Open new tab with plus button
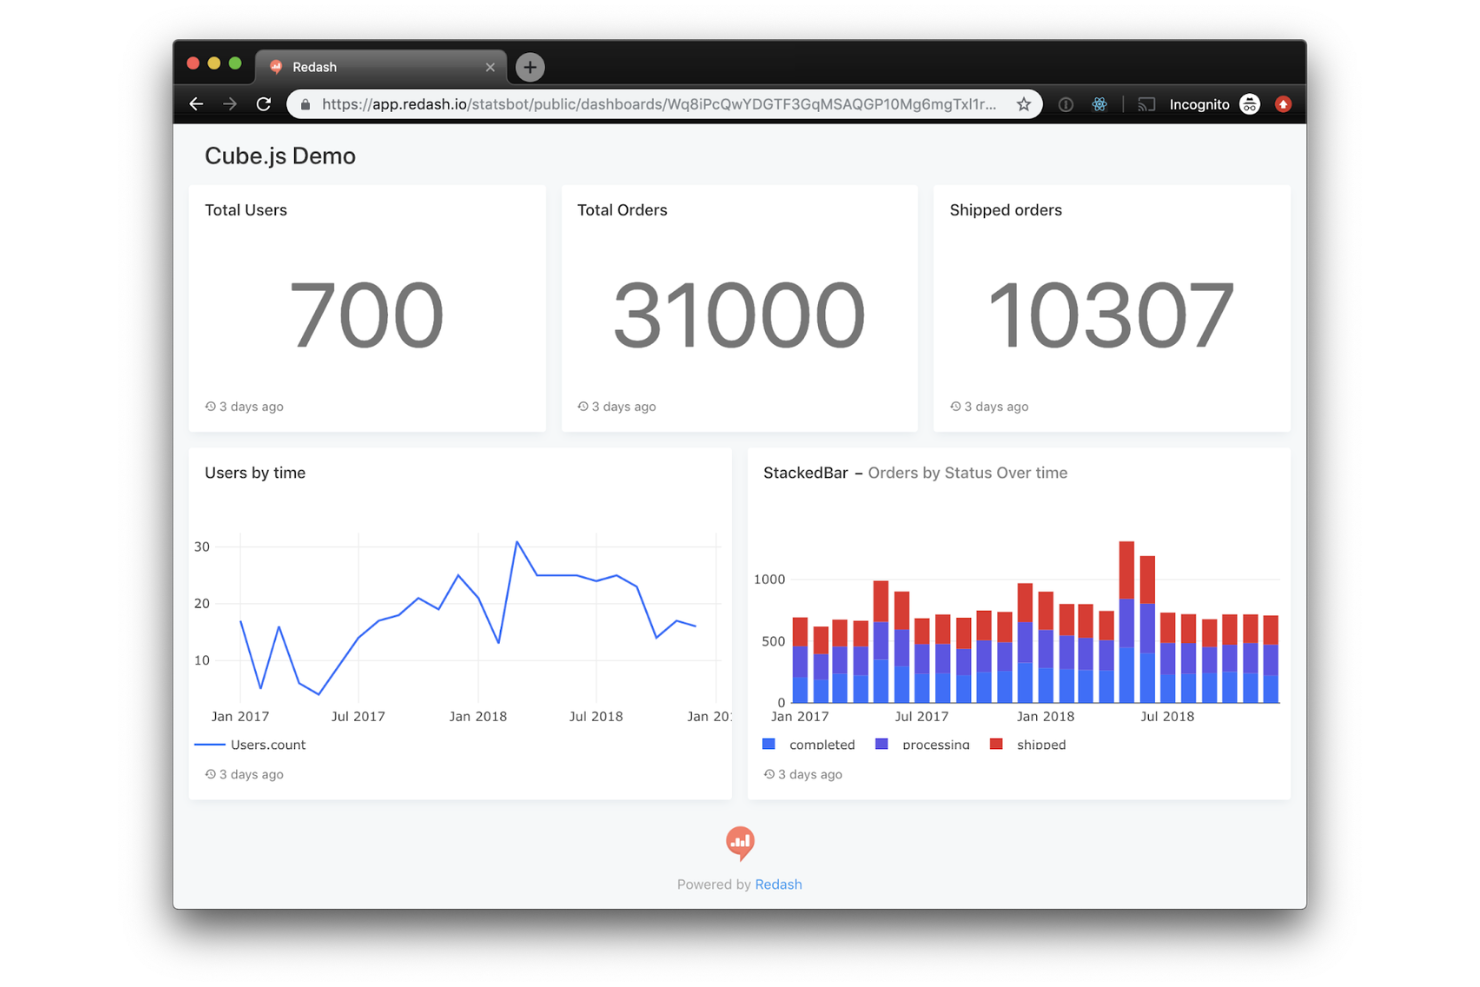Screen dimensions: 1480x987 coord(530,67)
